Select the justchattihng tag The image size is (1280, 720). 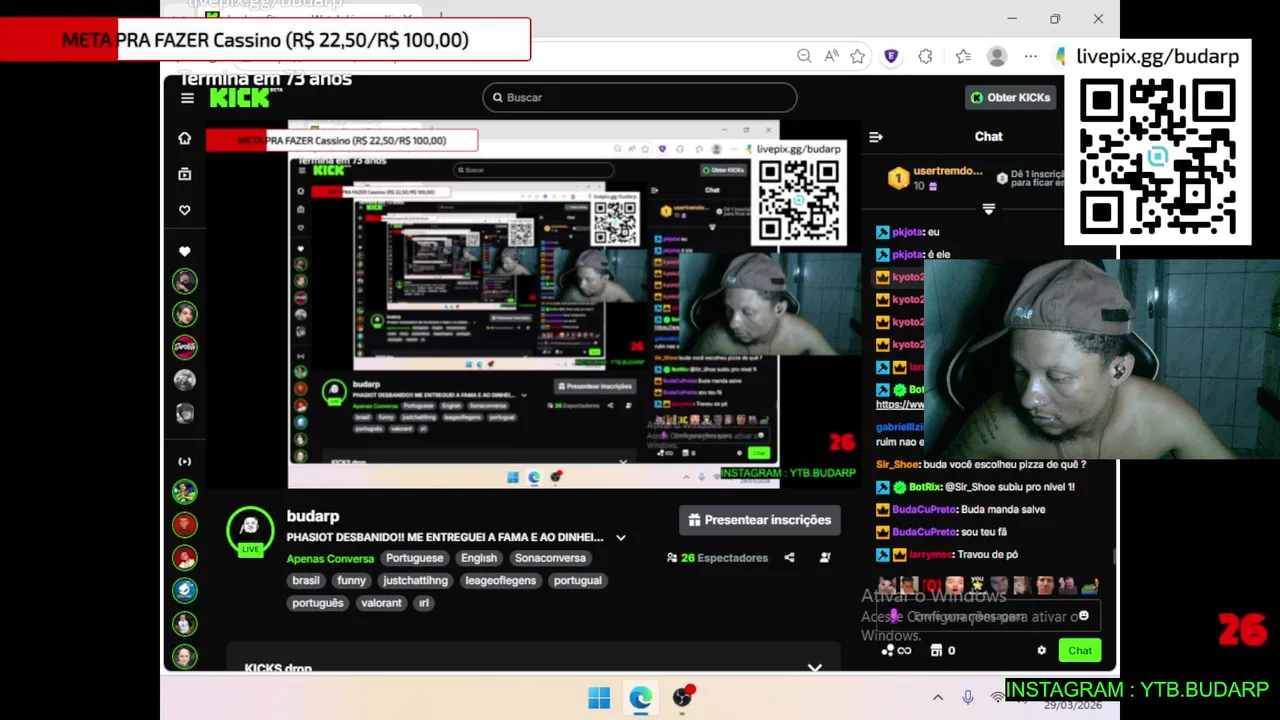tap(416, 580)
